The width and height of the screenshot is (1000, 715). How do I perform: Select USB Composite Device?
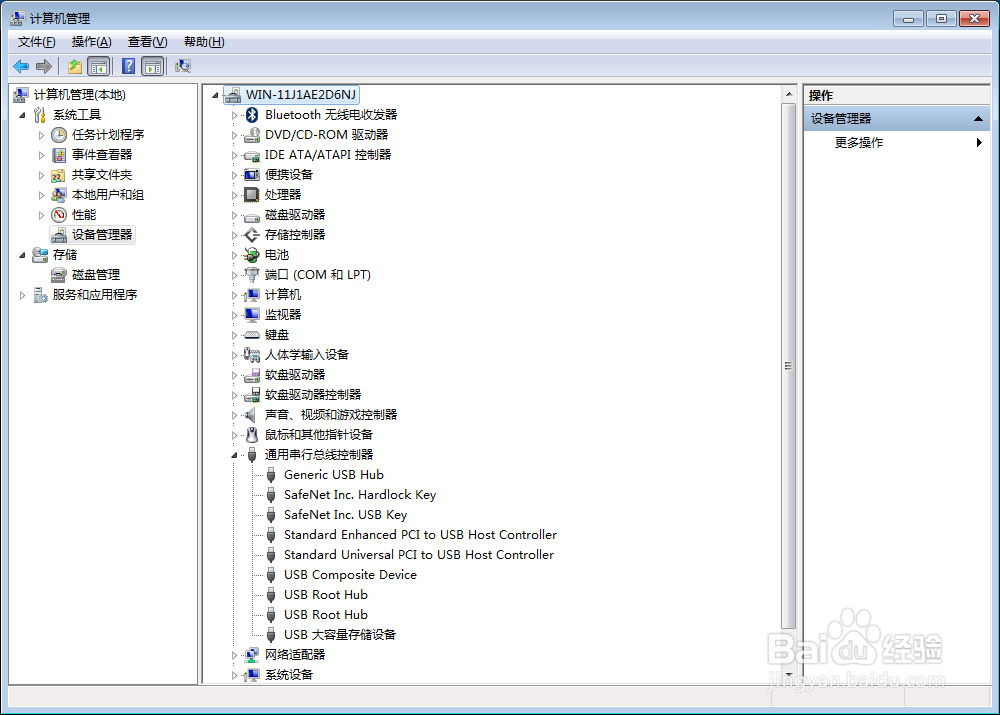coord(350,575)
